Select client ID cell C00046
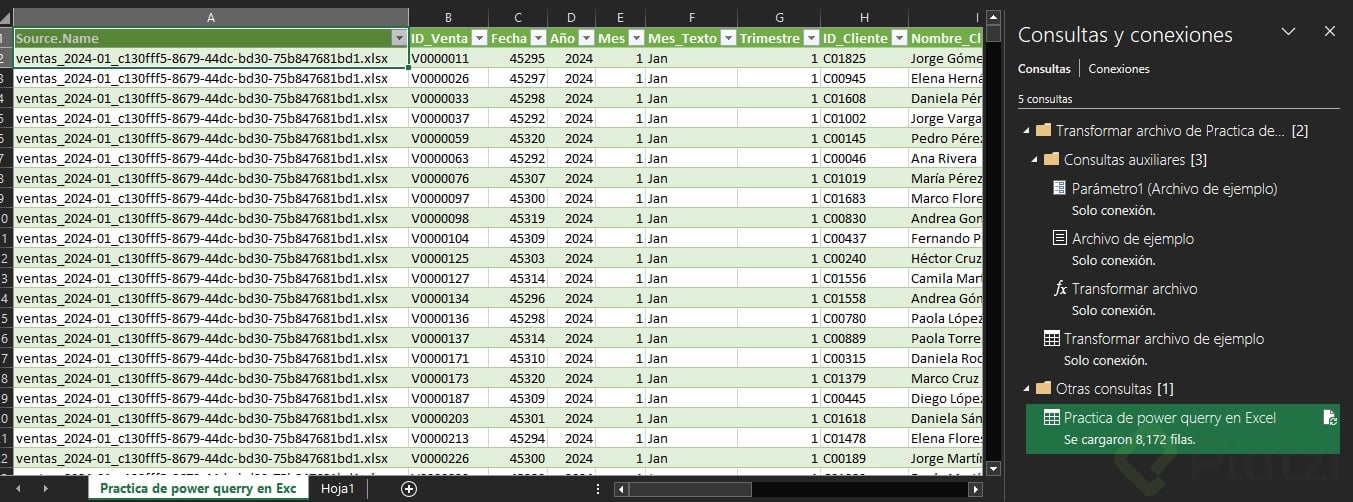This screenshot has height=502, width=1353. [864, 159]
